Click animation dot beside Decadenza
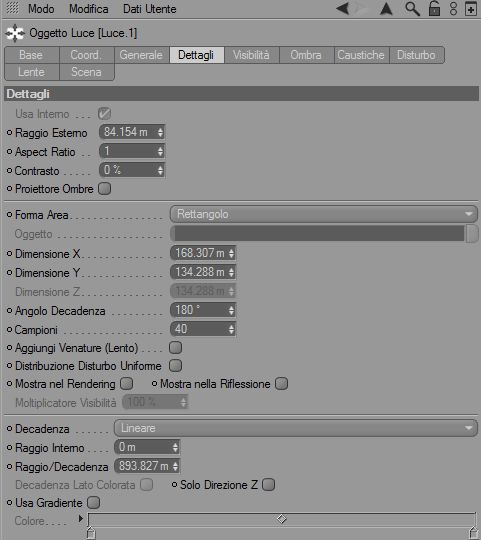The height and width of the screenshot is (540, 481). coord(9,428)
